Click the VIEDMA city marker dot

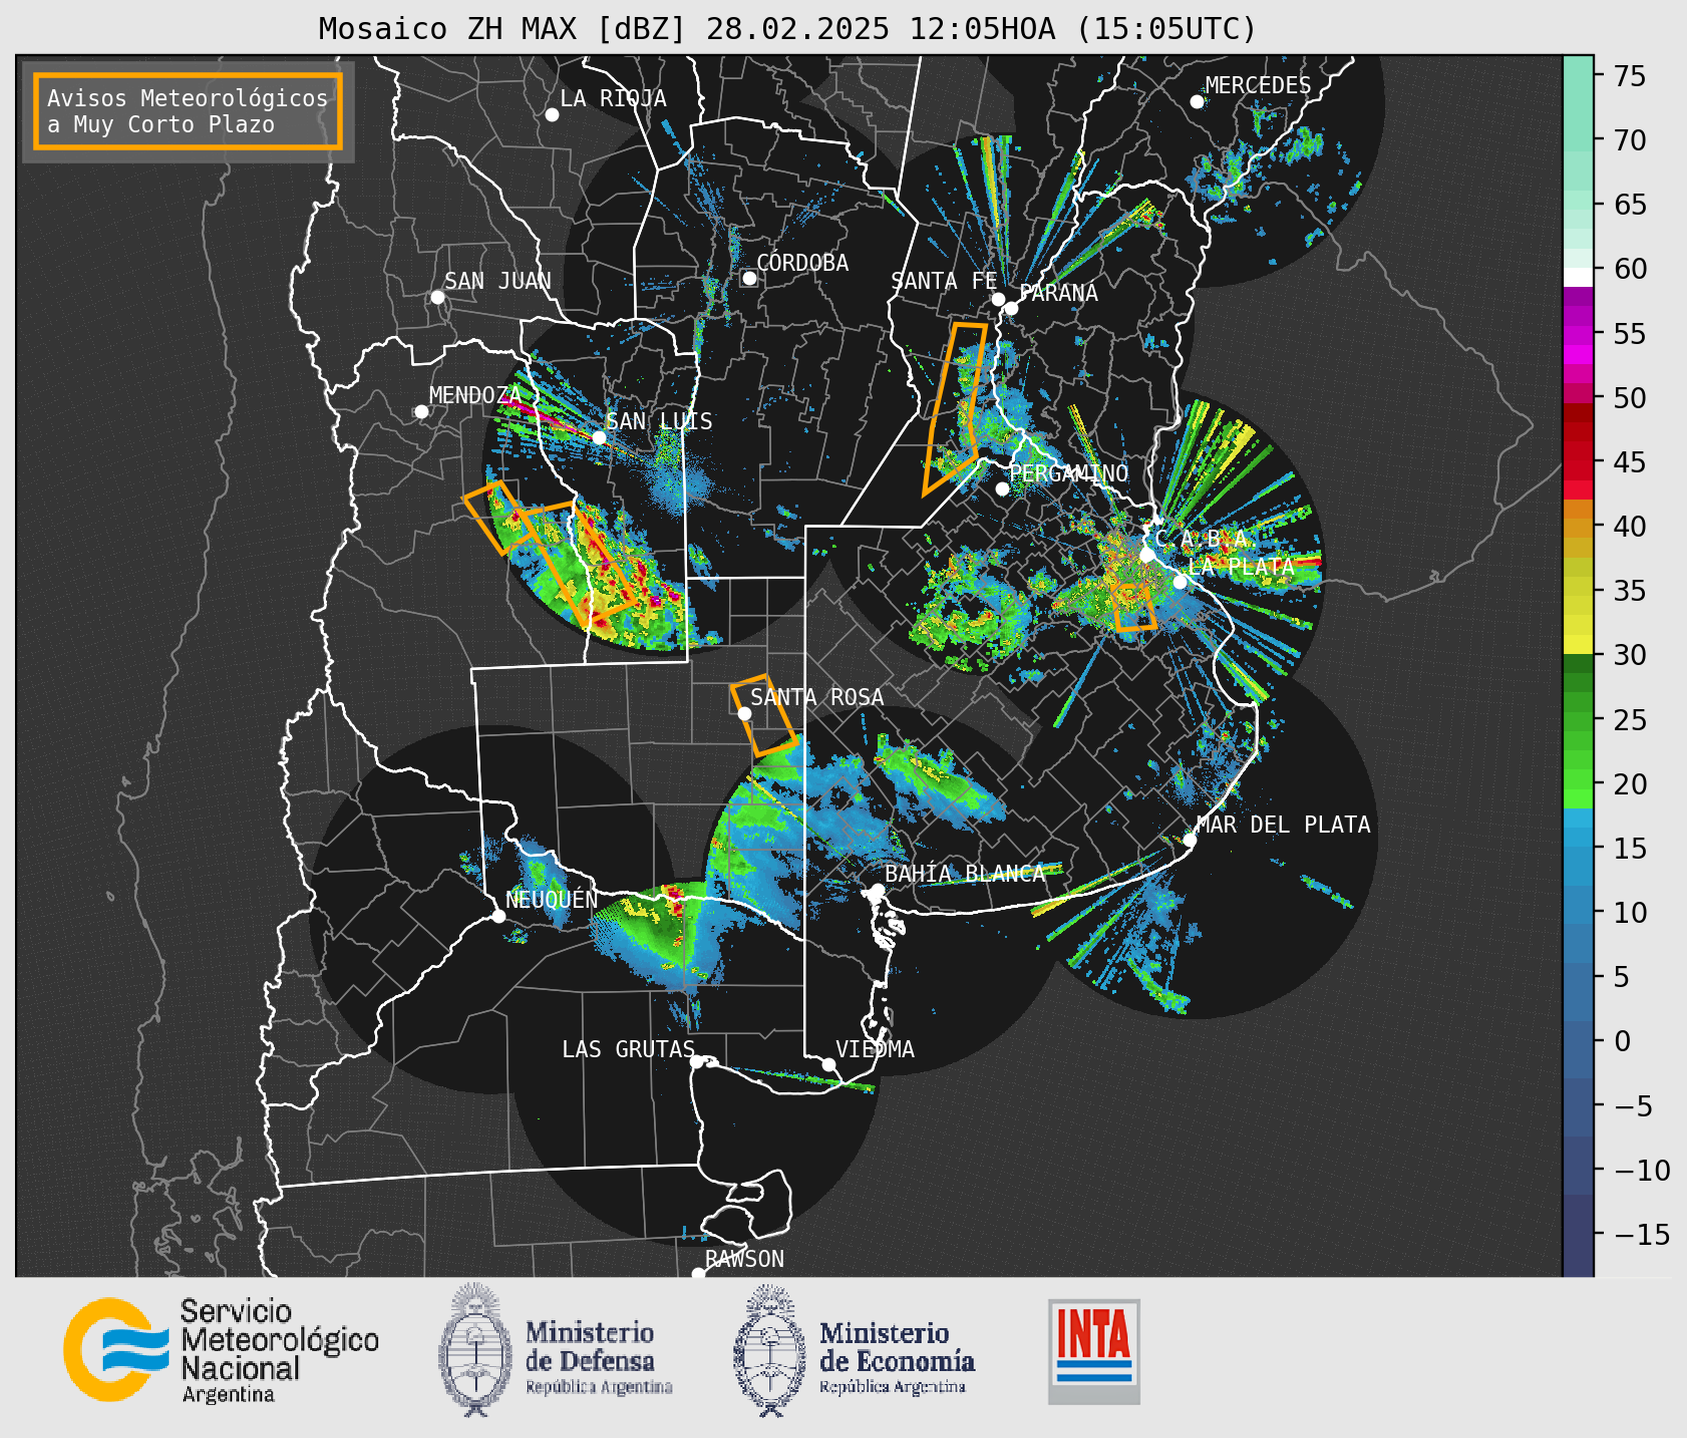pyautogui.click(x=829, y=1064)
